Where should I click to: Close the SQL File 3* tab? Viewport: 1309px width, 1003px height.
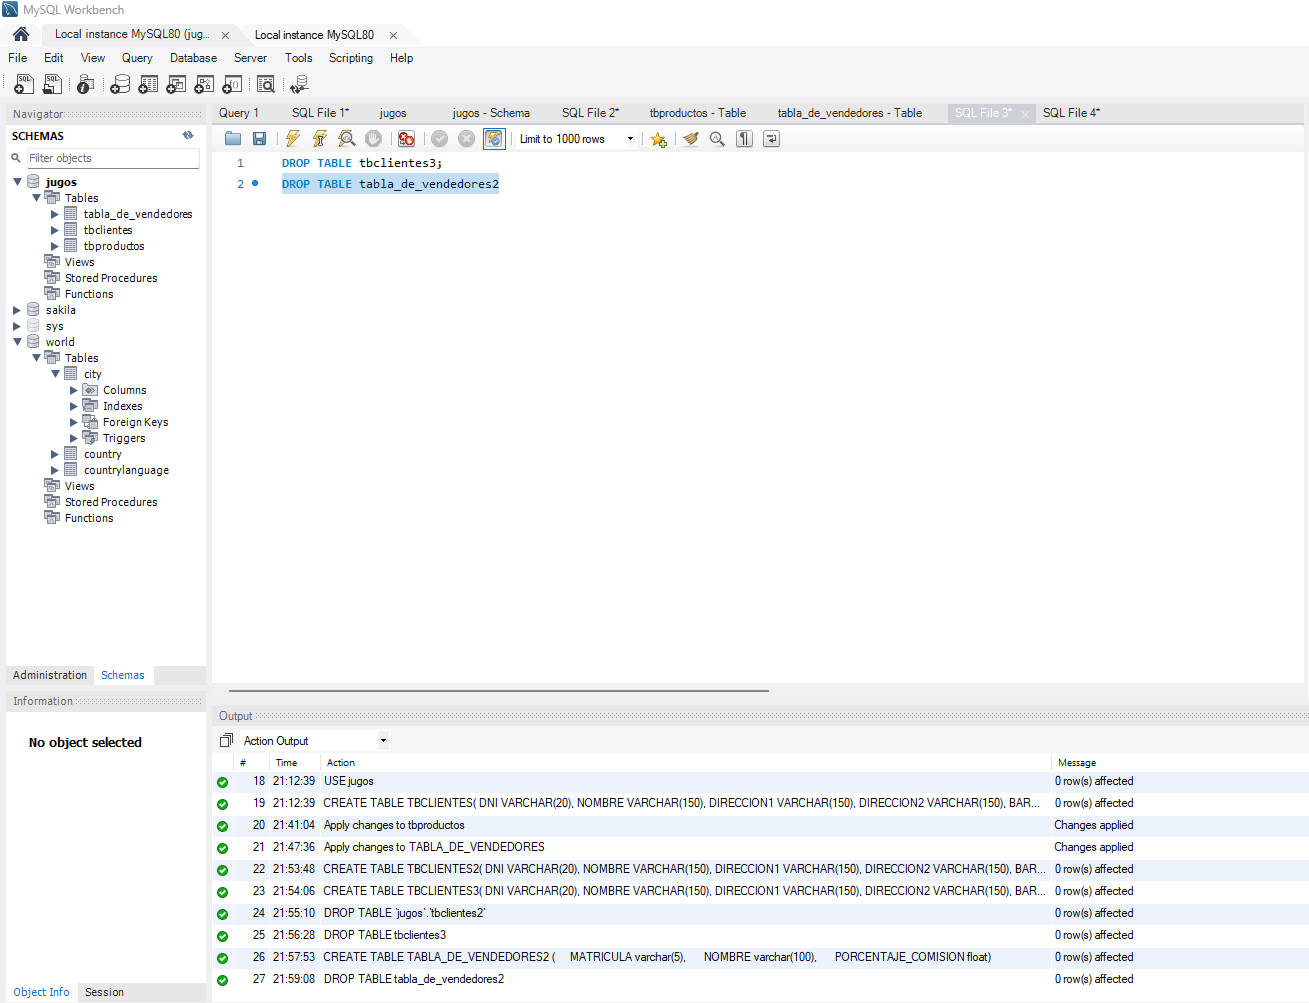point(1025,114)
